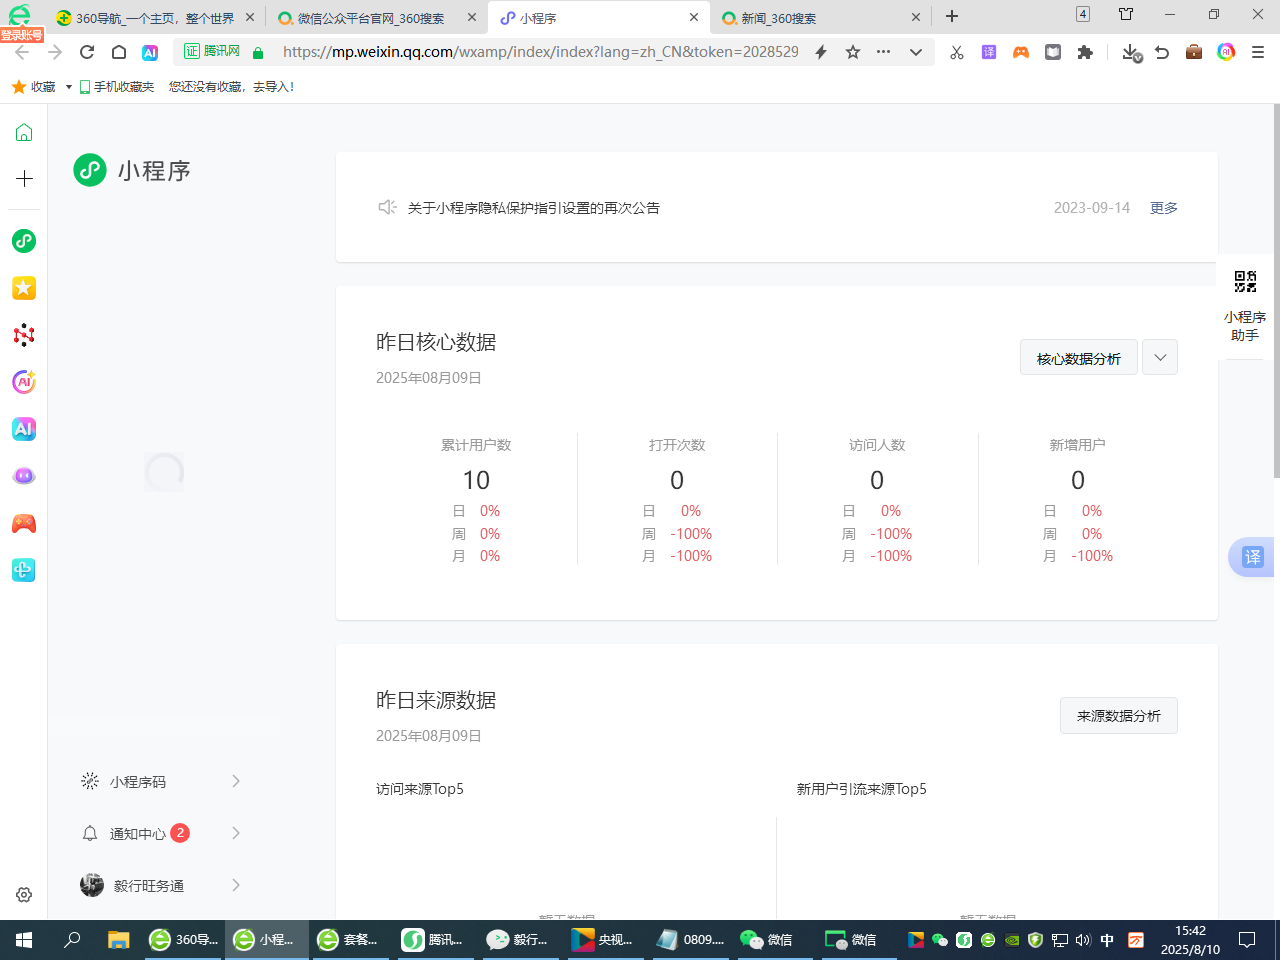
Task: Open a new browser tab
Action: [952, 16]
